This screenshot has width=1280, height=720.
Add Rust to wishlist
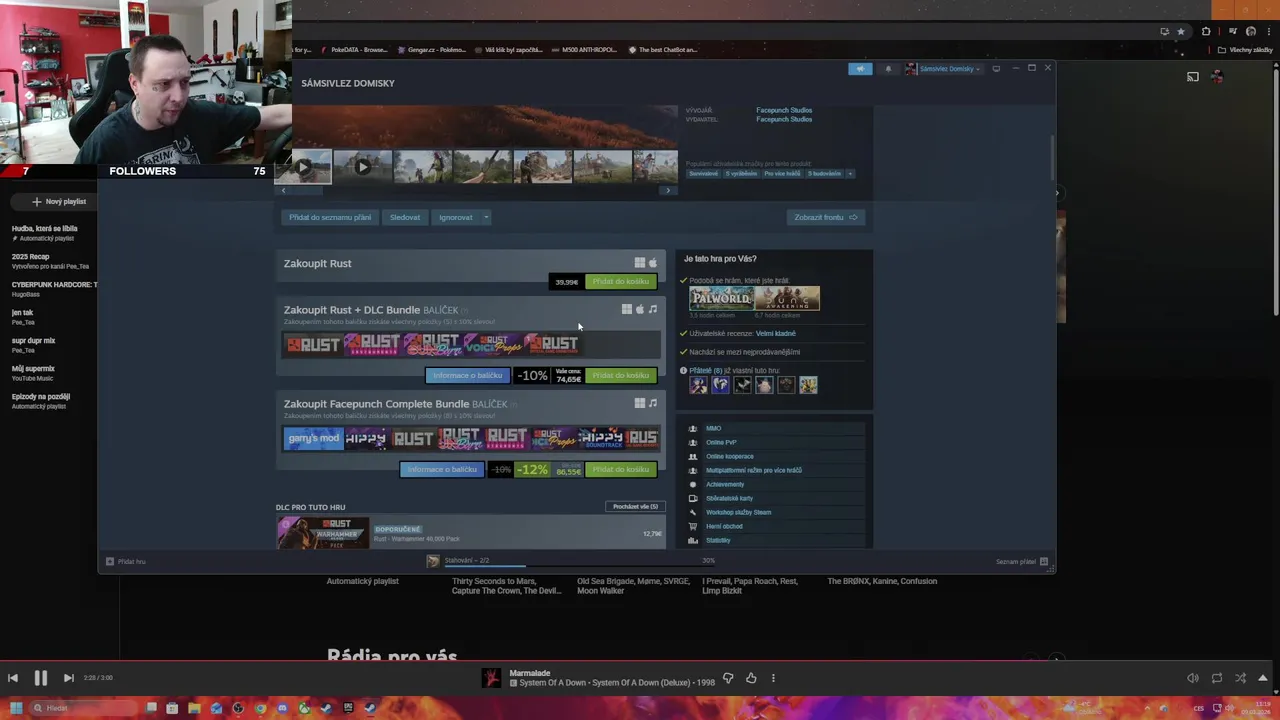330,217
